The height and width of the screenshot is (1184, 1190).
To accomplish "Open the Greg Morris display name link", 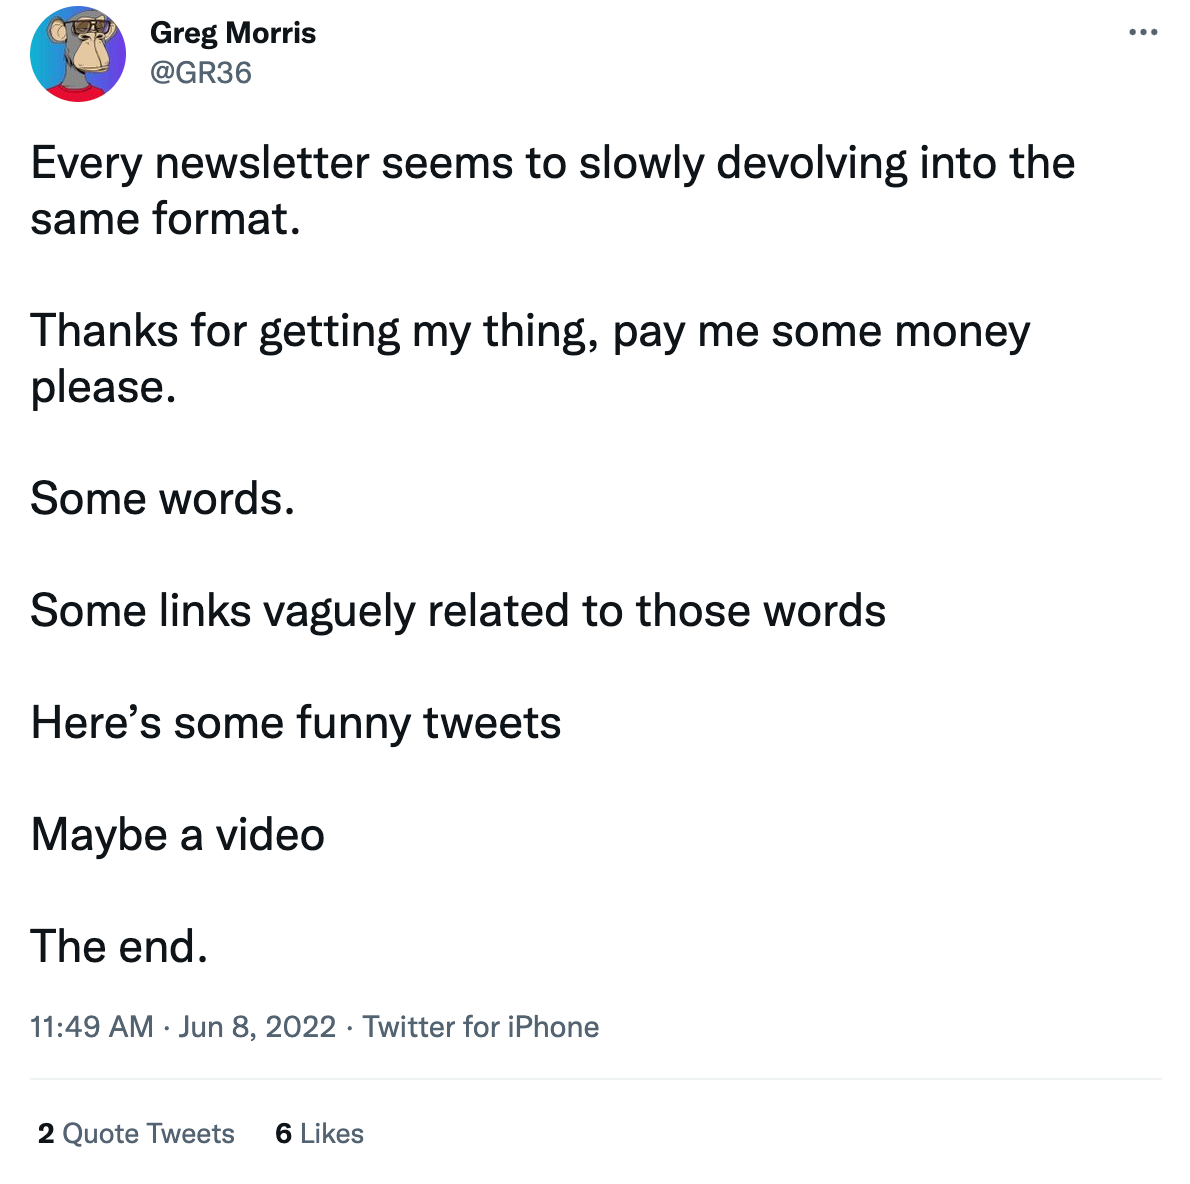I will 233,33.
